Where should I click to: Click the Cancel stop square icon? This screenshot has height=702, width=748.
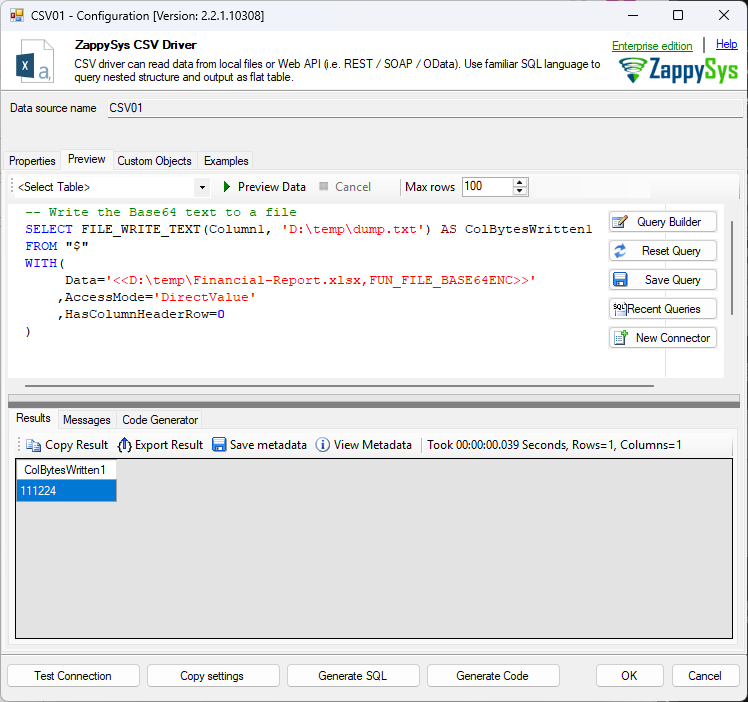pyautogui.click(x=323, y=186)
